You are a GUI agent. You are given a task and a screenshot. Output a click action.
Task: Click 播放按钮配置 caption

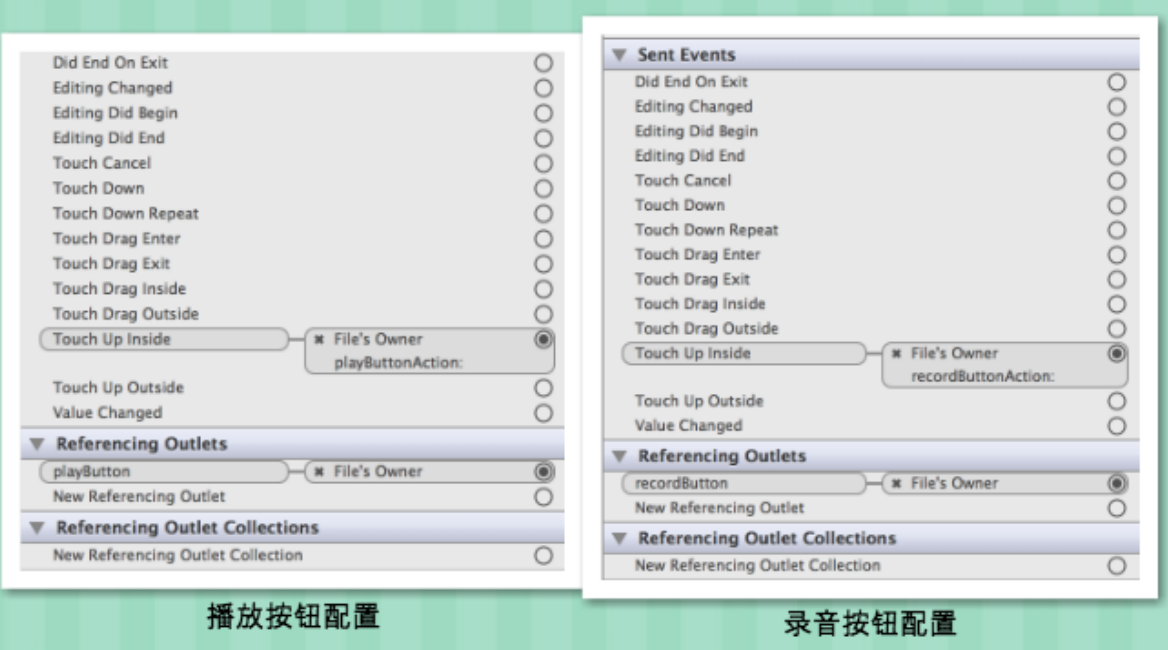[293, 616]
